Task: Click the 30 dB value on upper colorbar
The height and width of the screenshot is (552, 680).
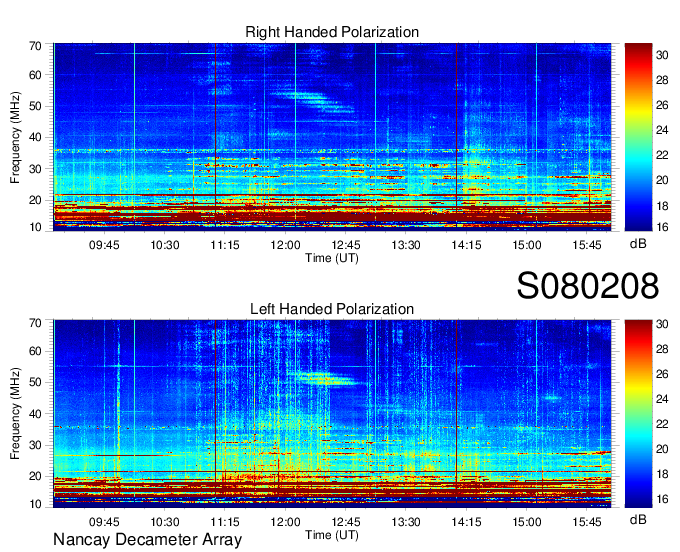Action: tap(662, 55)
